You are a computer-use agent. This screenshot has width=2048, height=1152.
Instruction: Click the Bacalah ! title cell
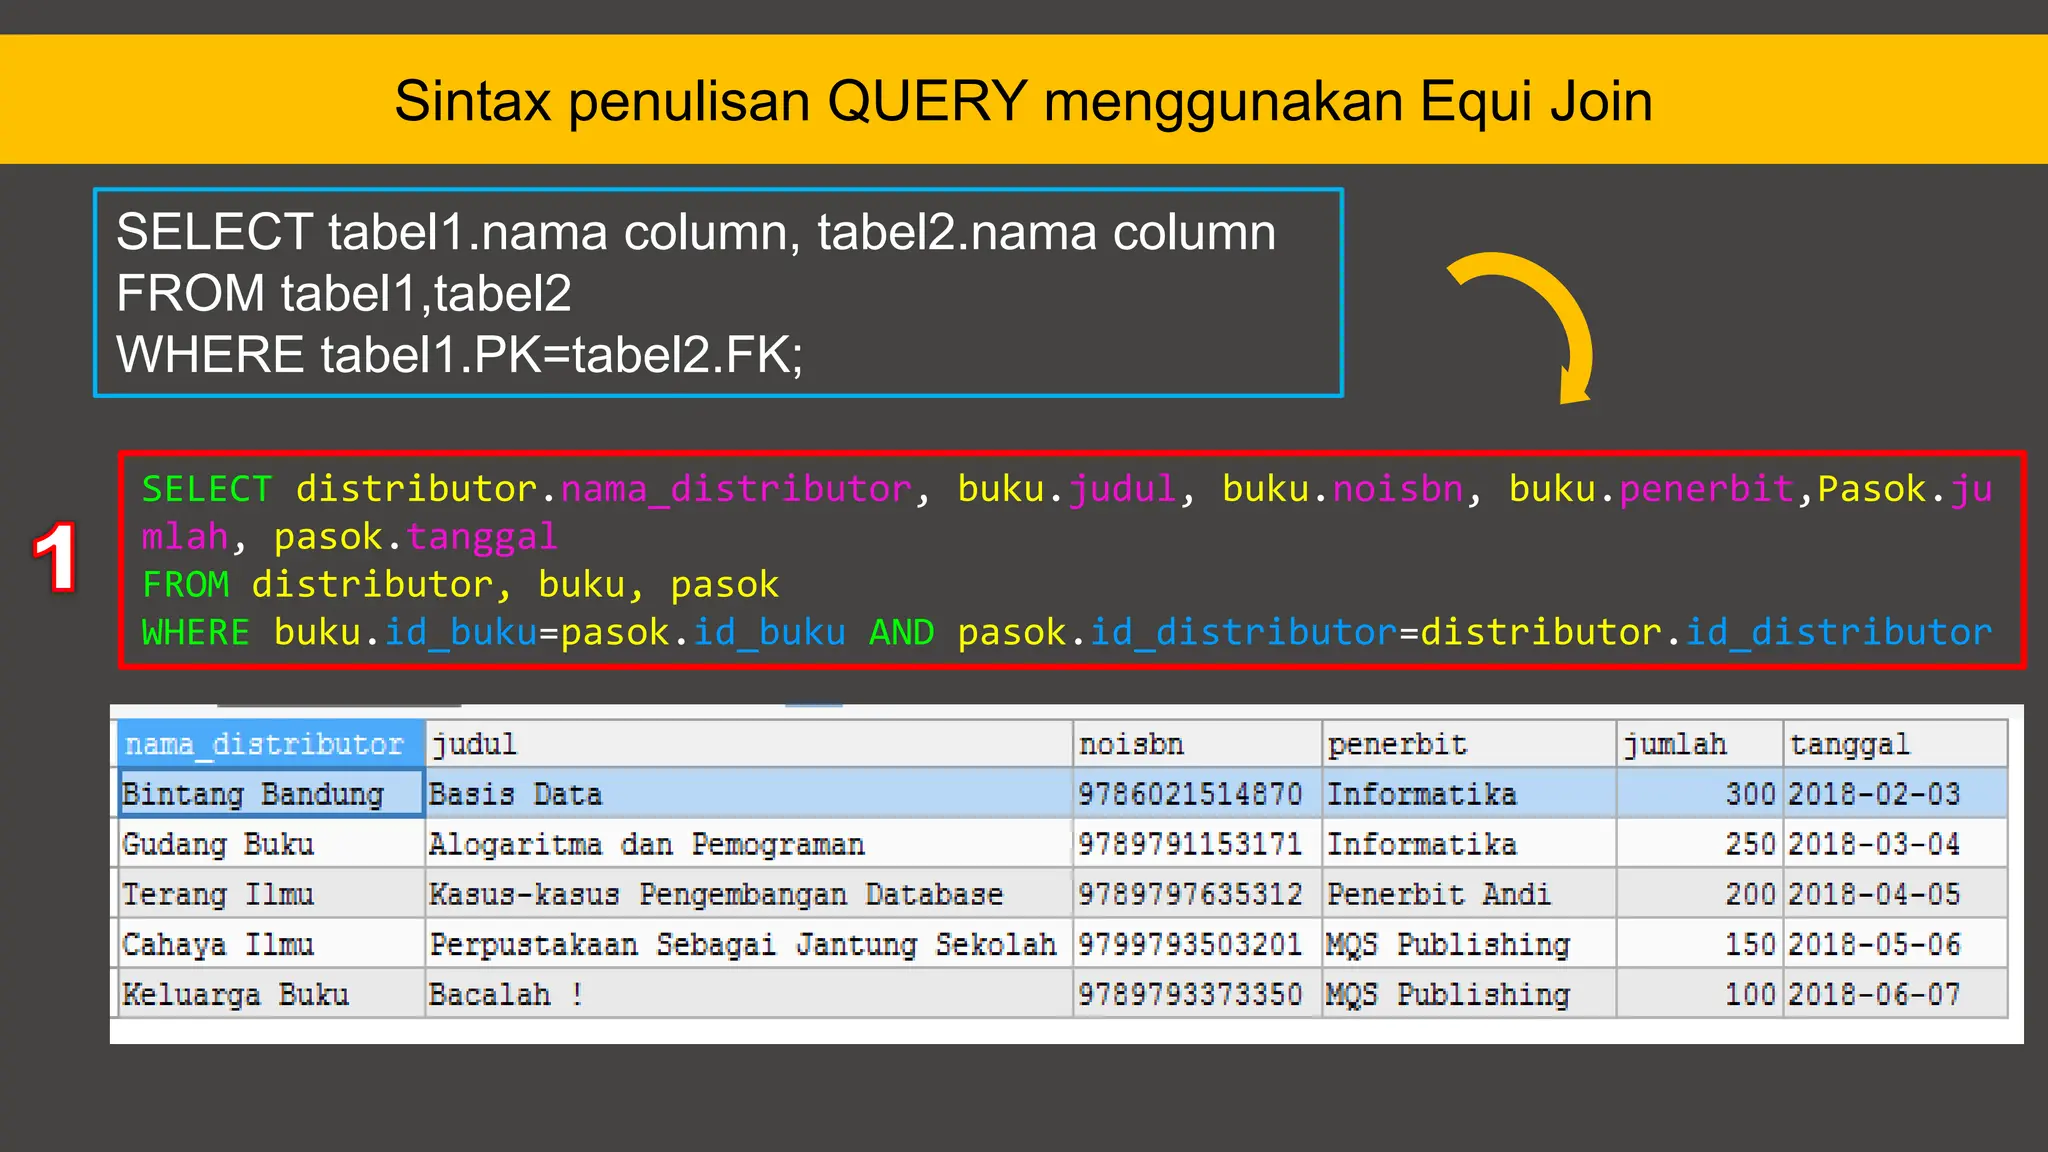pos(749,994)
